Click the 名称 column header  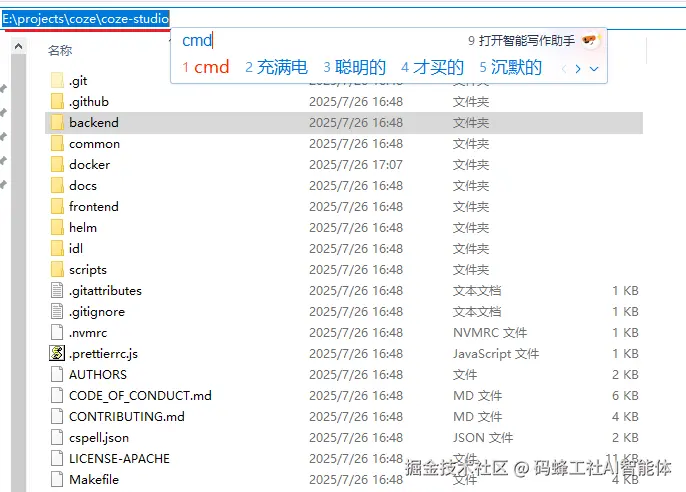[x=60, y=51]
